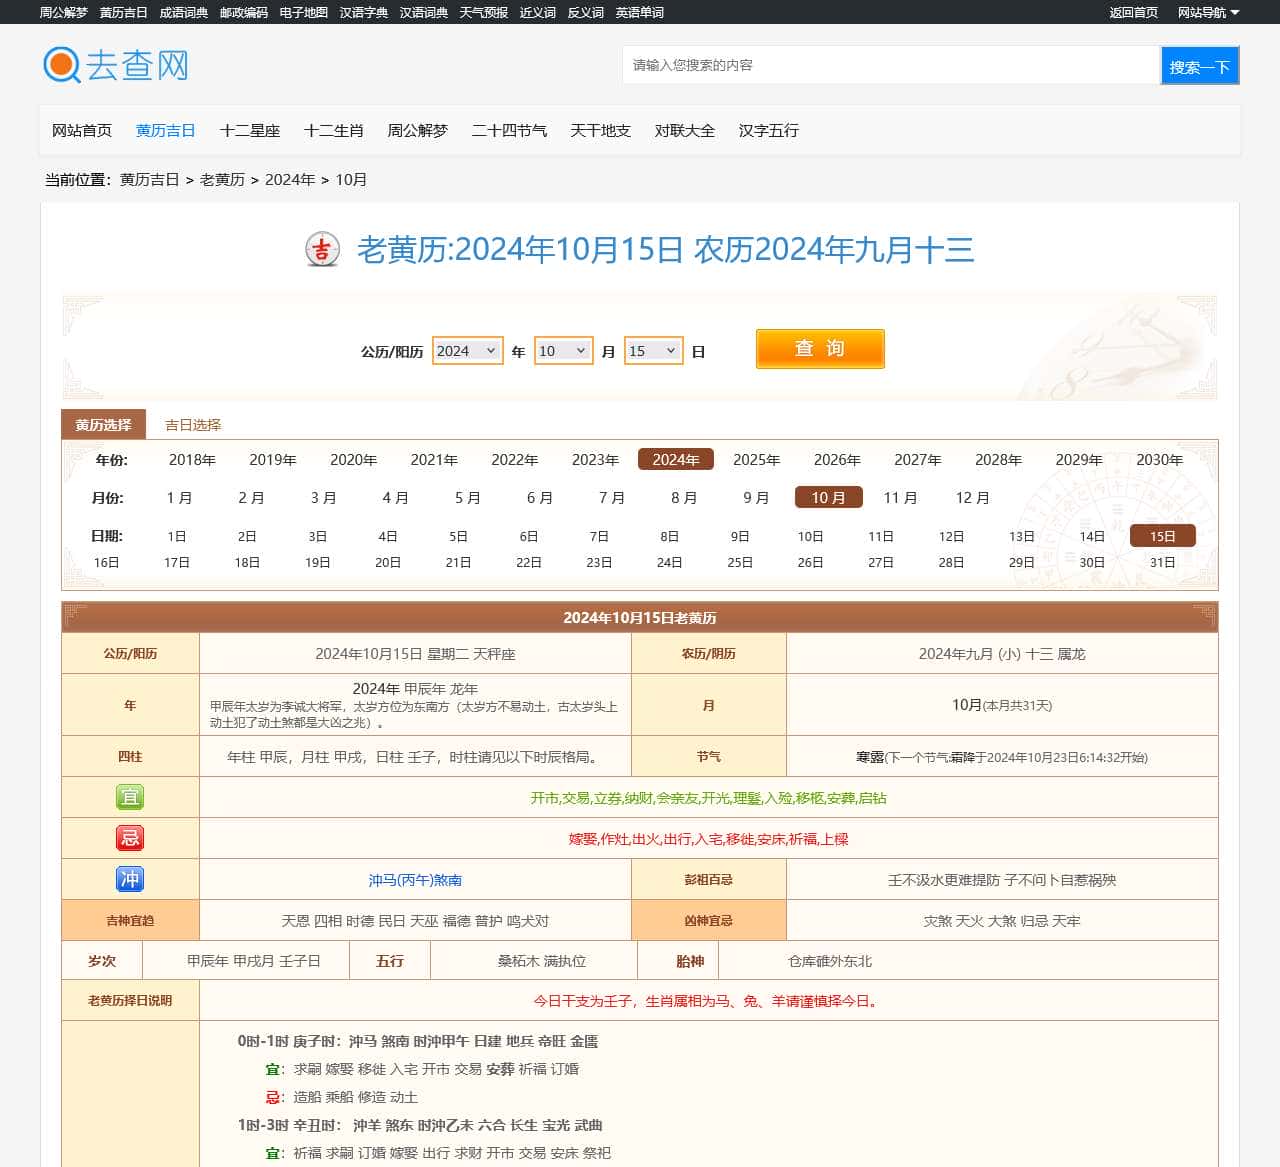Open 黄历吉日 in main navigation
The width and height of the screenshot is (1280, 1167).
click(x=166, y=130)
